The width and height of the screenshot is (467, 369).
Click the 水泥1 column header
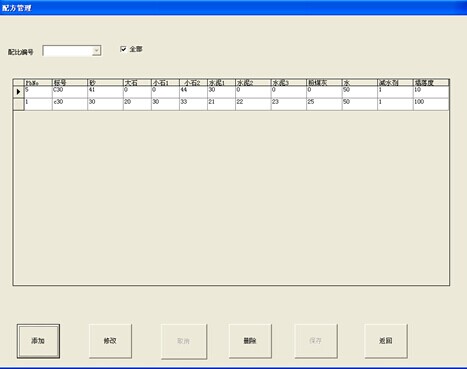click(x=221, y=83)
